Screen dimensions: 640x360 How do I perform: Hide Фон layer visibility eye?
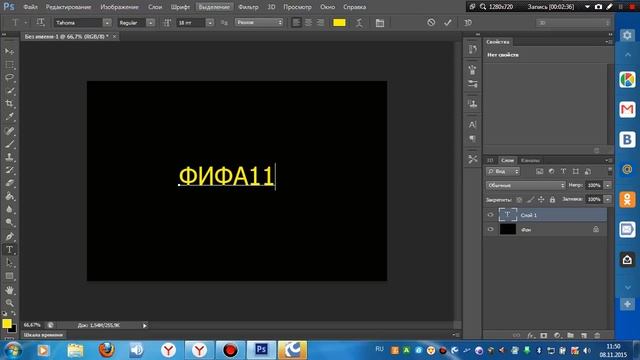pos(490,229)
